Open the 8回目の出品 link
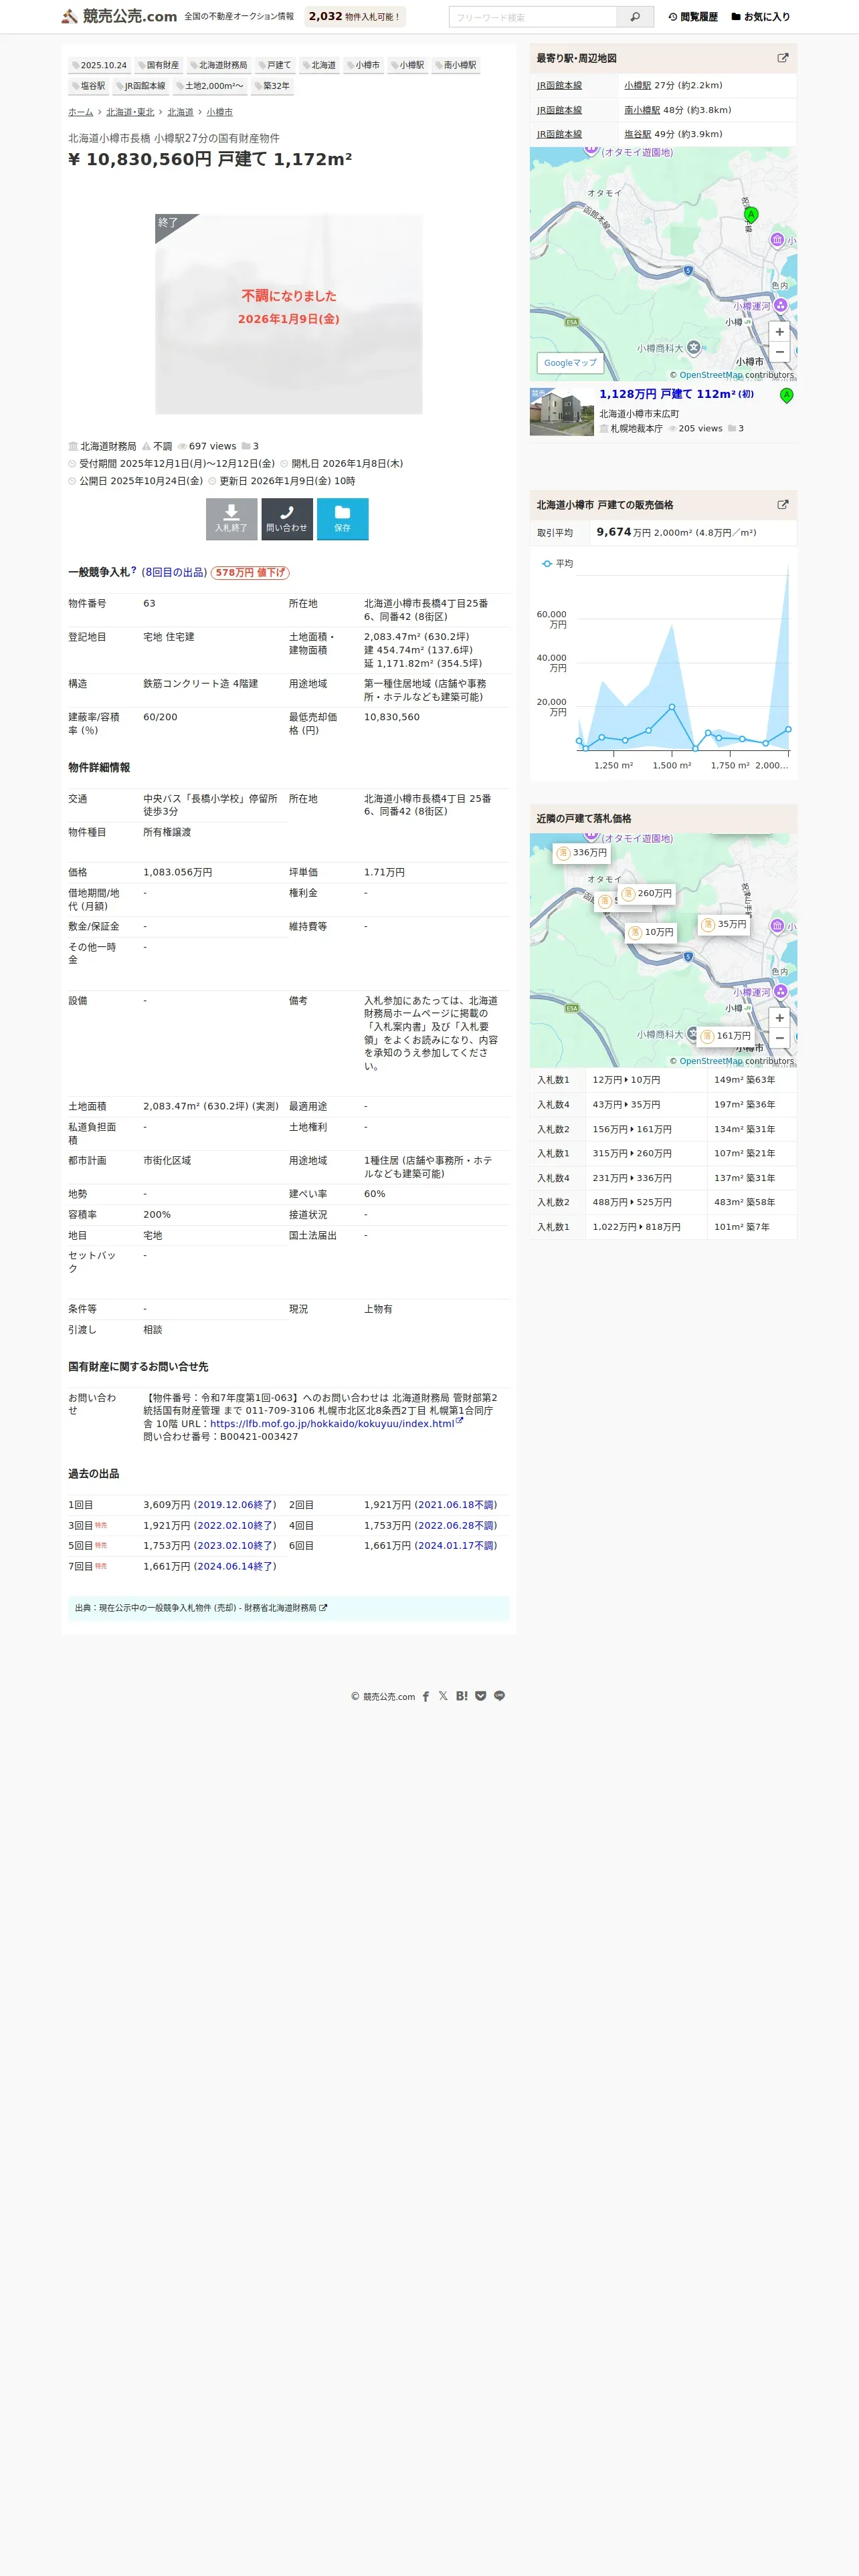859x2576 pixels. click(175, 573)
